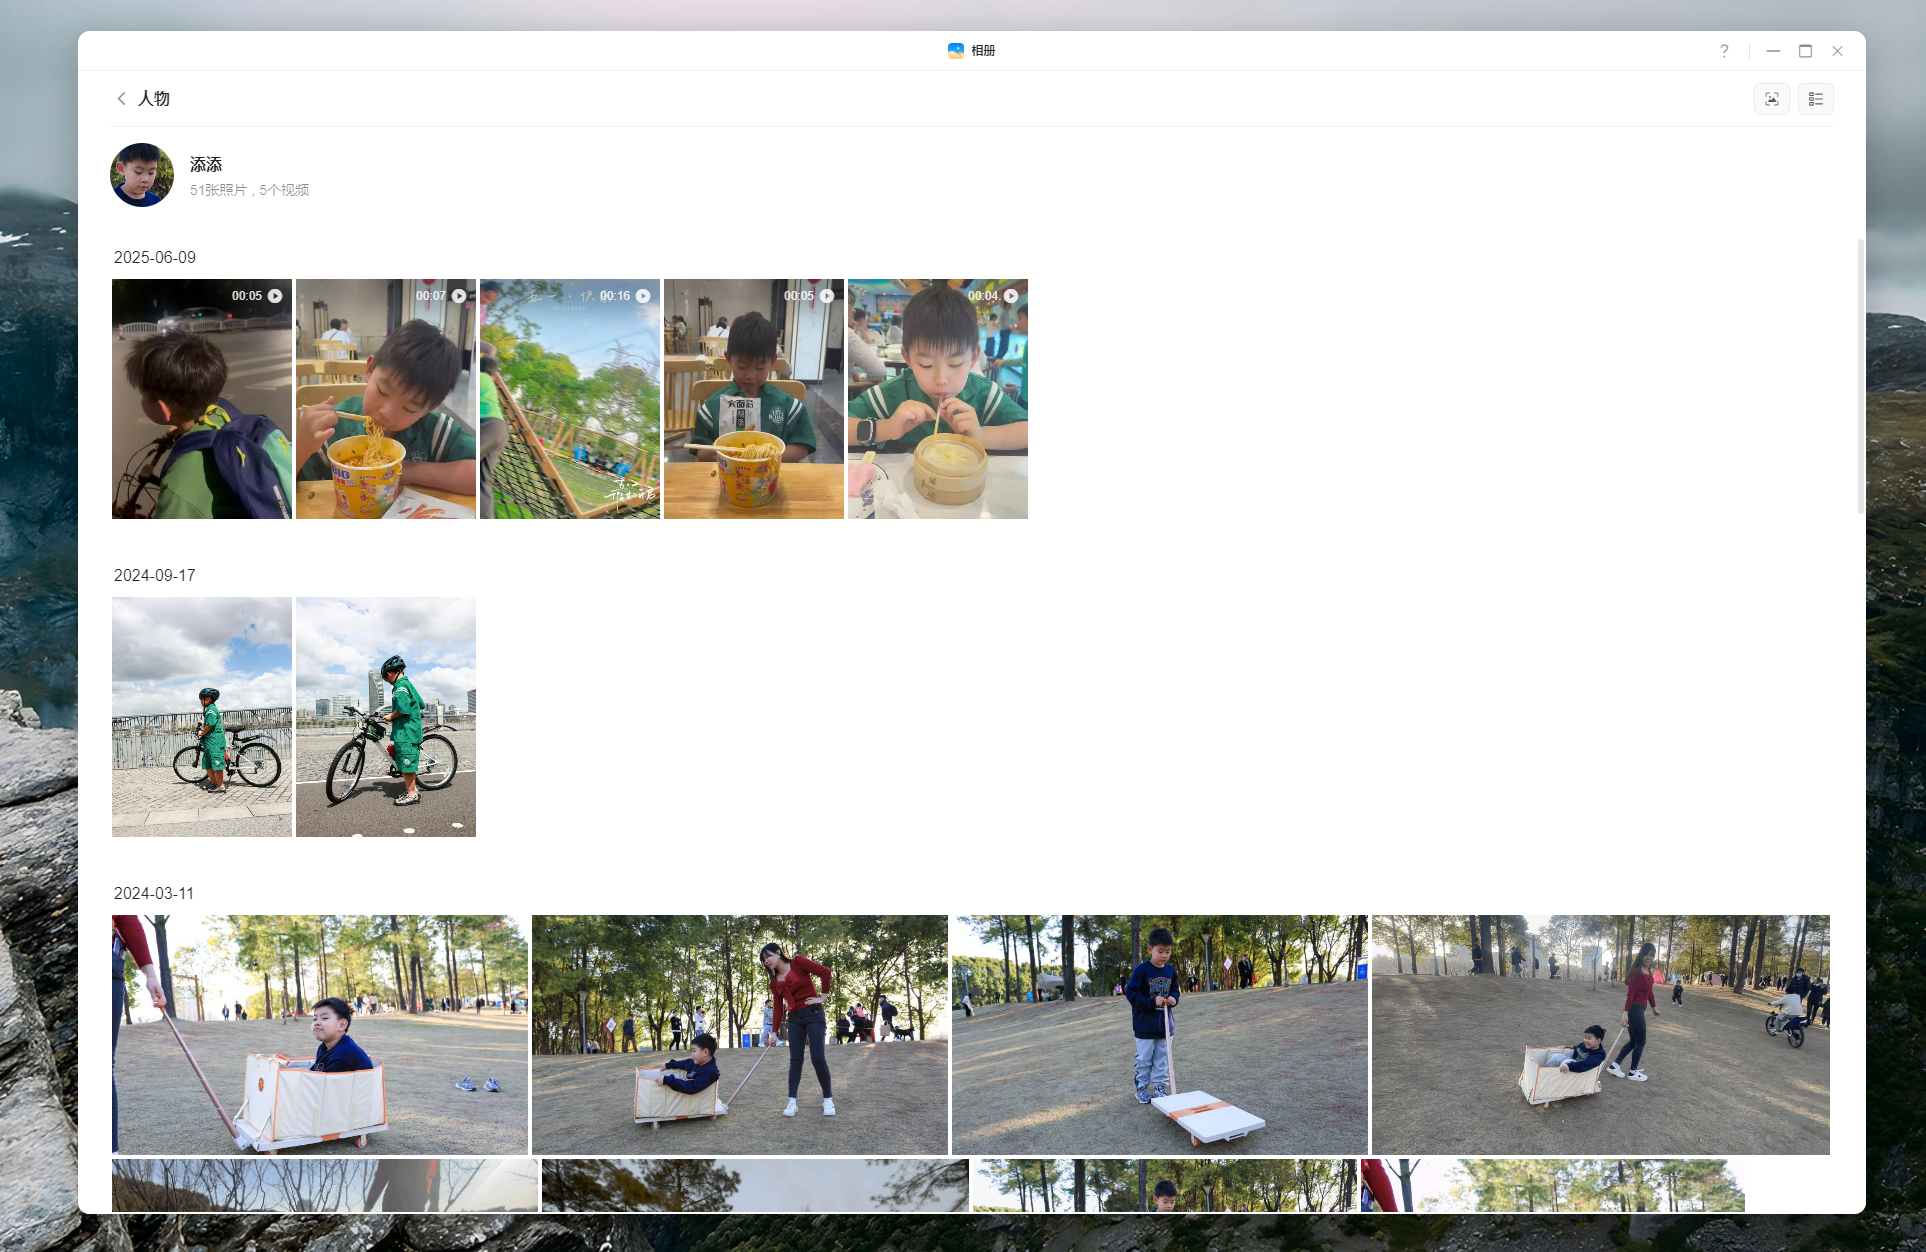Image resolution: width=1926 pixels, height=1252 pixels.
Task: Open the list selection icon button
Action: click(x=1815, y=99)
